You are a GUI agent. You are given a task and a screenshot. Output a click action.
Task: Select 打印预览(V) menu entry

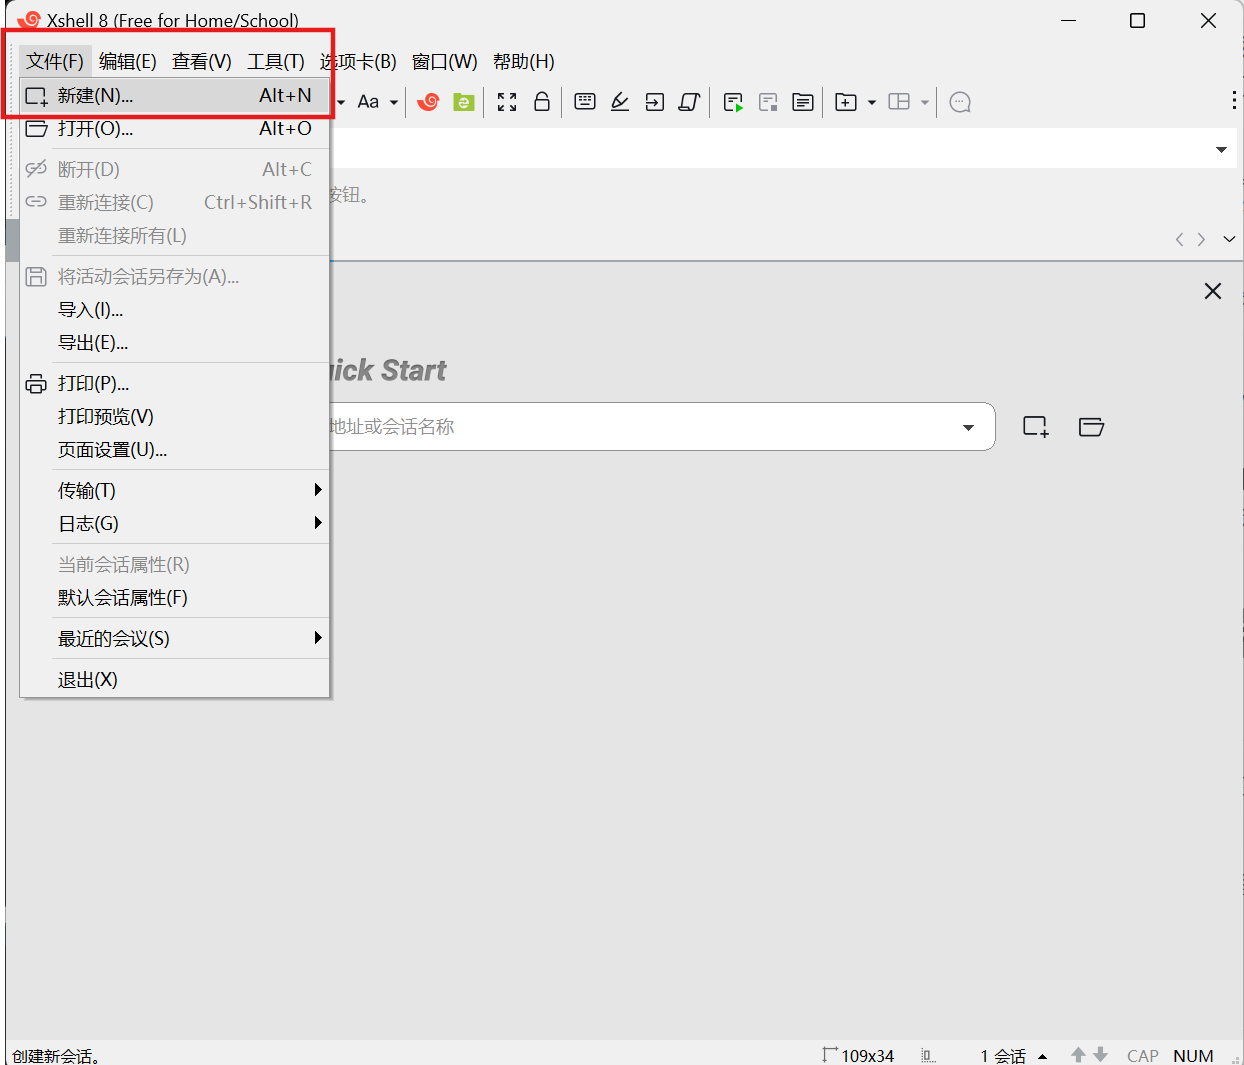point(174,417)
